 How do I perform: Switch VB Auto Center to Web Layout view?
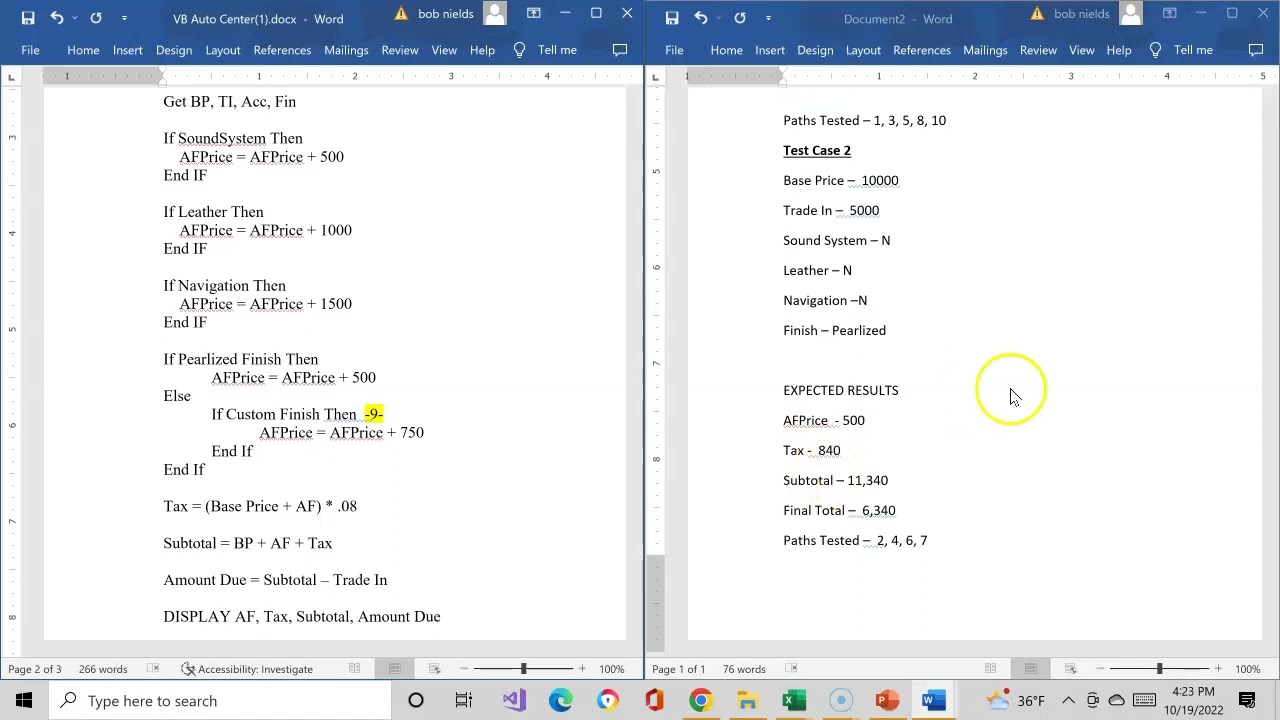click(x=434, y=669)
